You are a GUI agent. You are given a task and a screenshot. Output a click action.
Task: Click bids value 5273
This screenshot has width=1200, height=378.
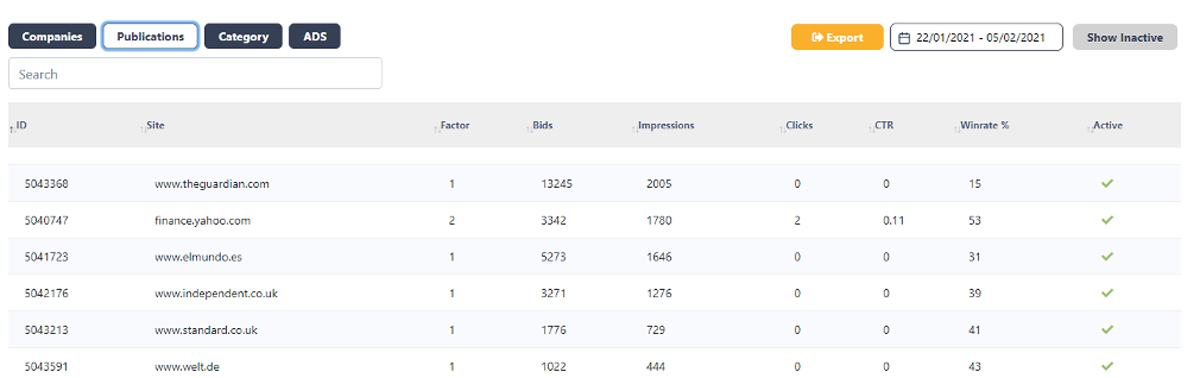[x=553, y=257]
